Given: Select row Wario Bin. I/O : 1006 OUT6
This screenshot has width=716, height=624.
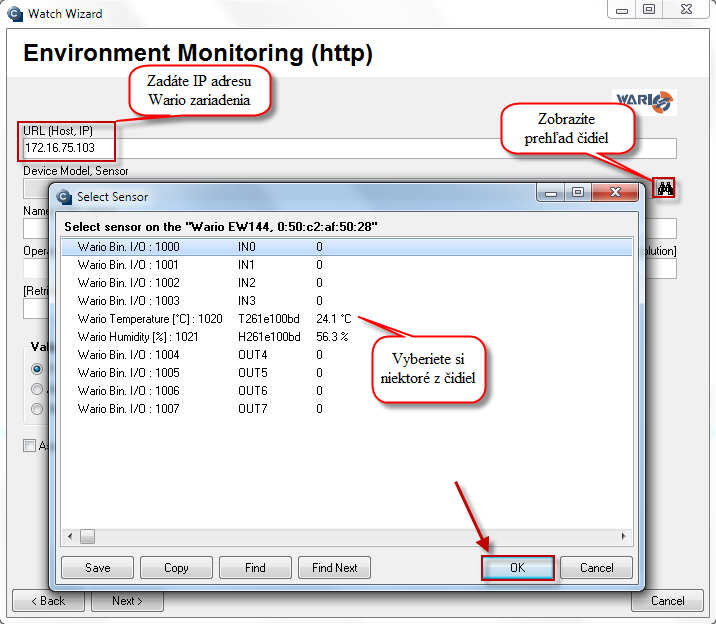Looking at the screenshot, I should (x=347, y=391).
